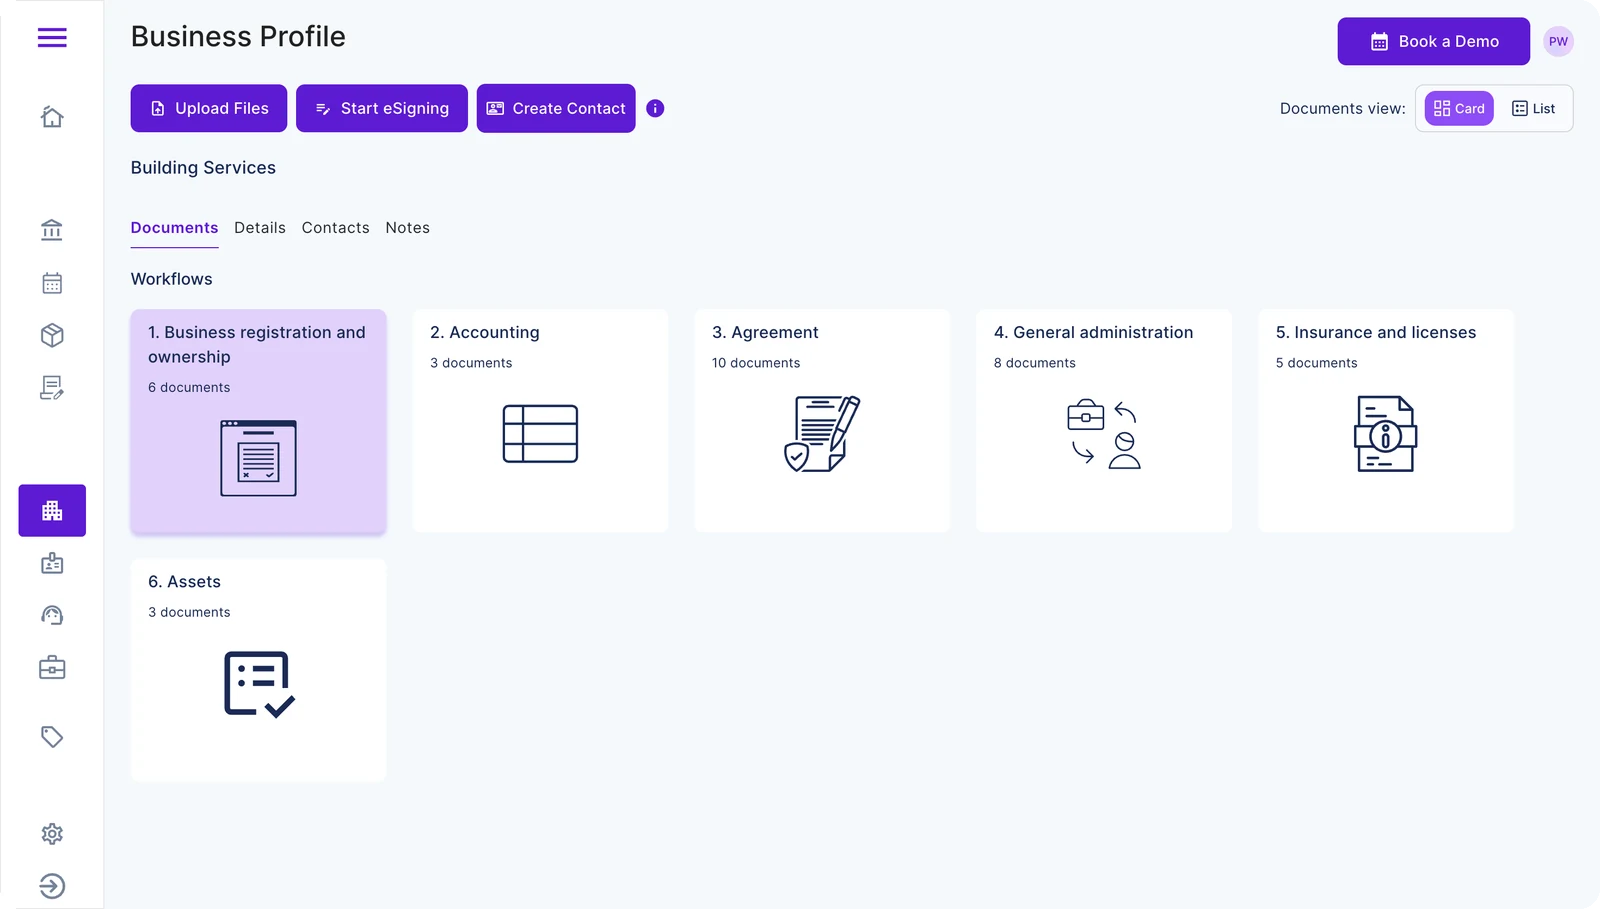The width and height of the screenshot is (1600, 909).
Task: Open the box package sidebar icon
Action: 52,335
